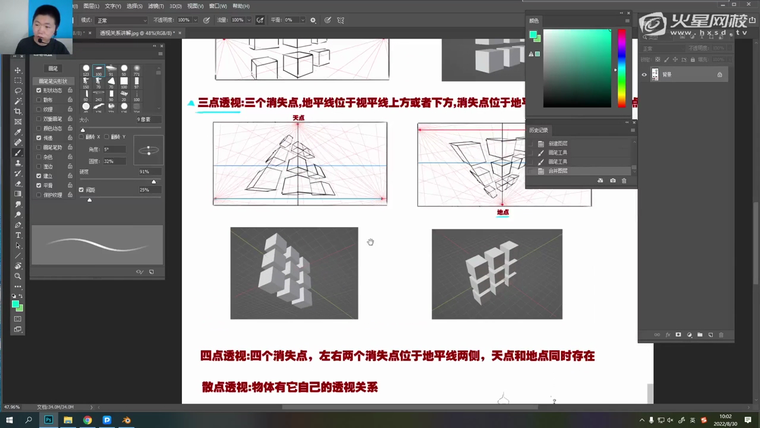This screenshot has width=760, height=428.
Task: Open the 模式 blend mode dropdown
Action: (x=122, y=19)
